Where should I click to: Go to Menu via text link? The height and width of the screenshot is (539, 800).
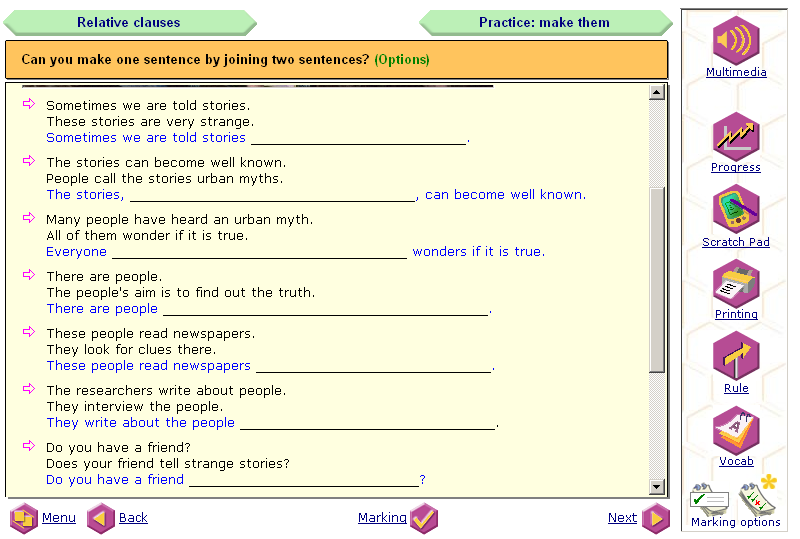[x=59, y=518]
